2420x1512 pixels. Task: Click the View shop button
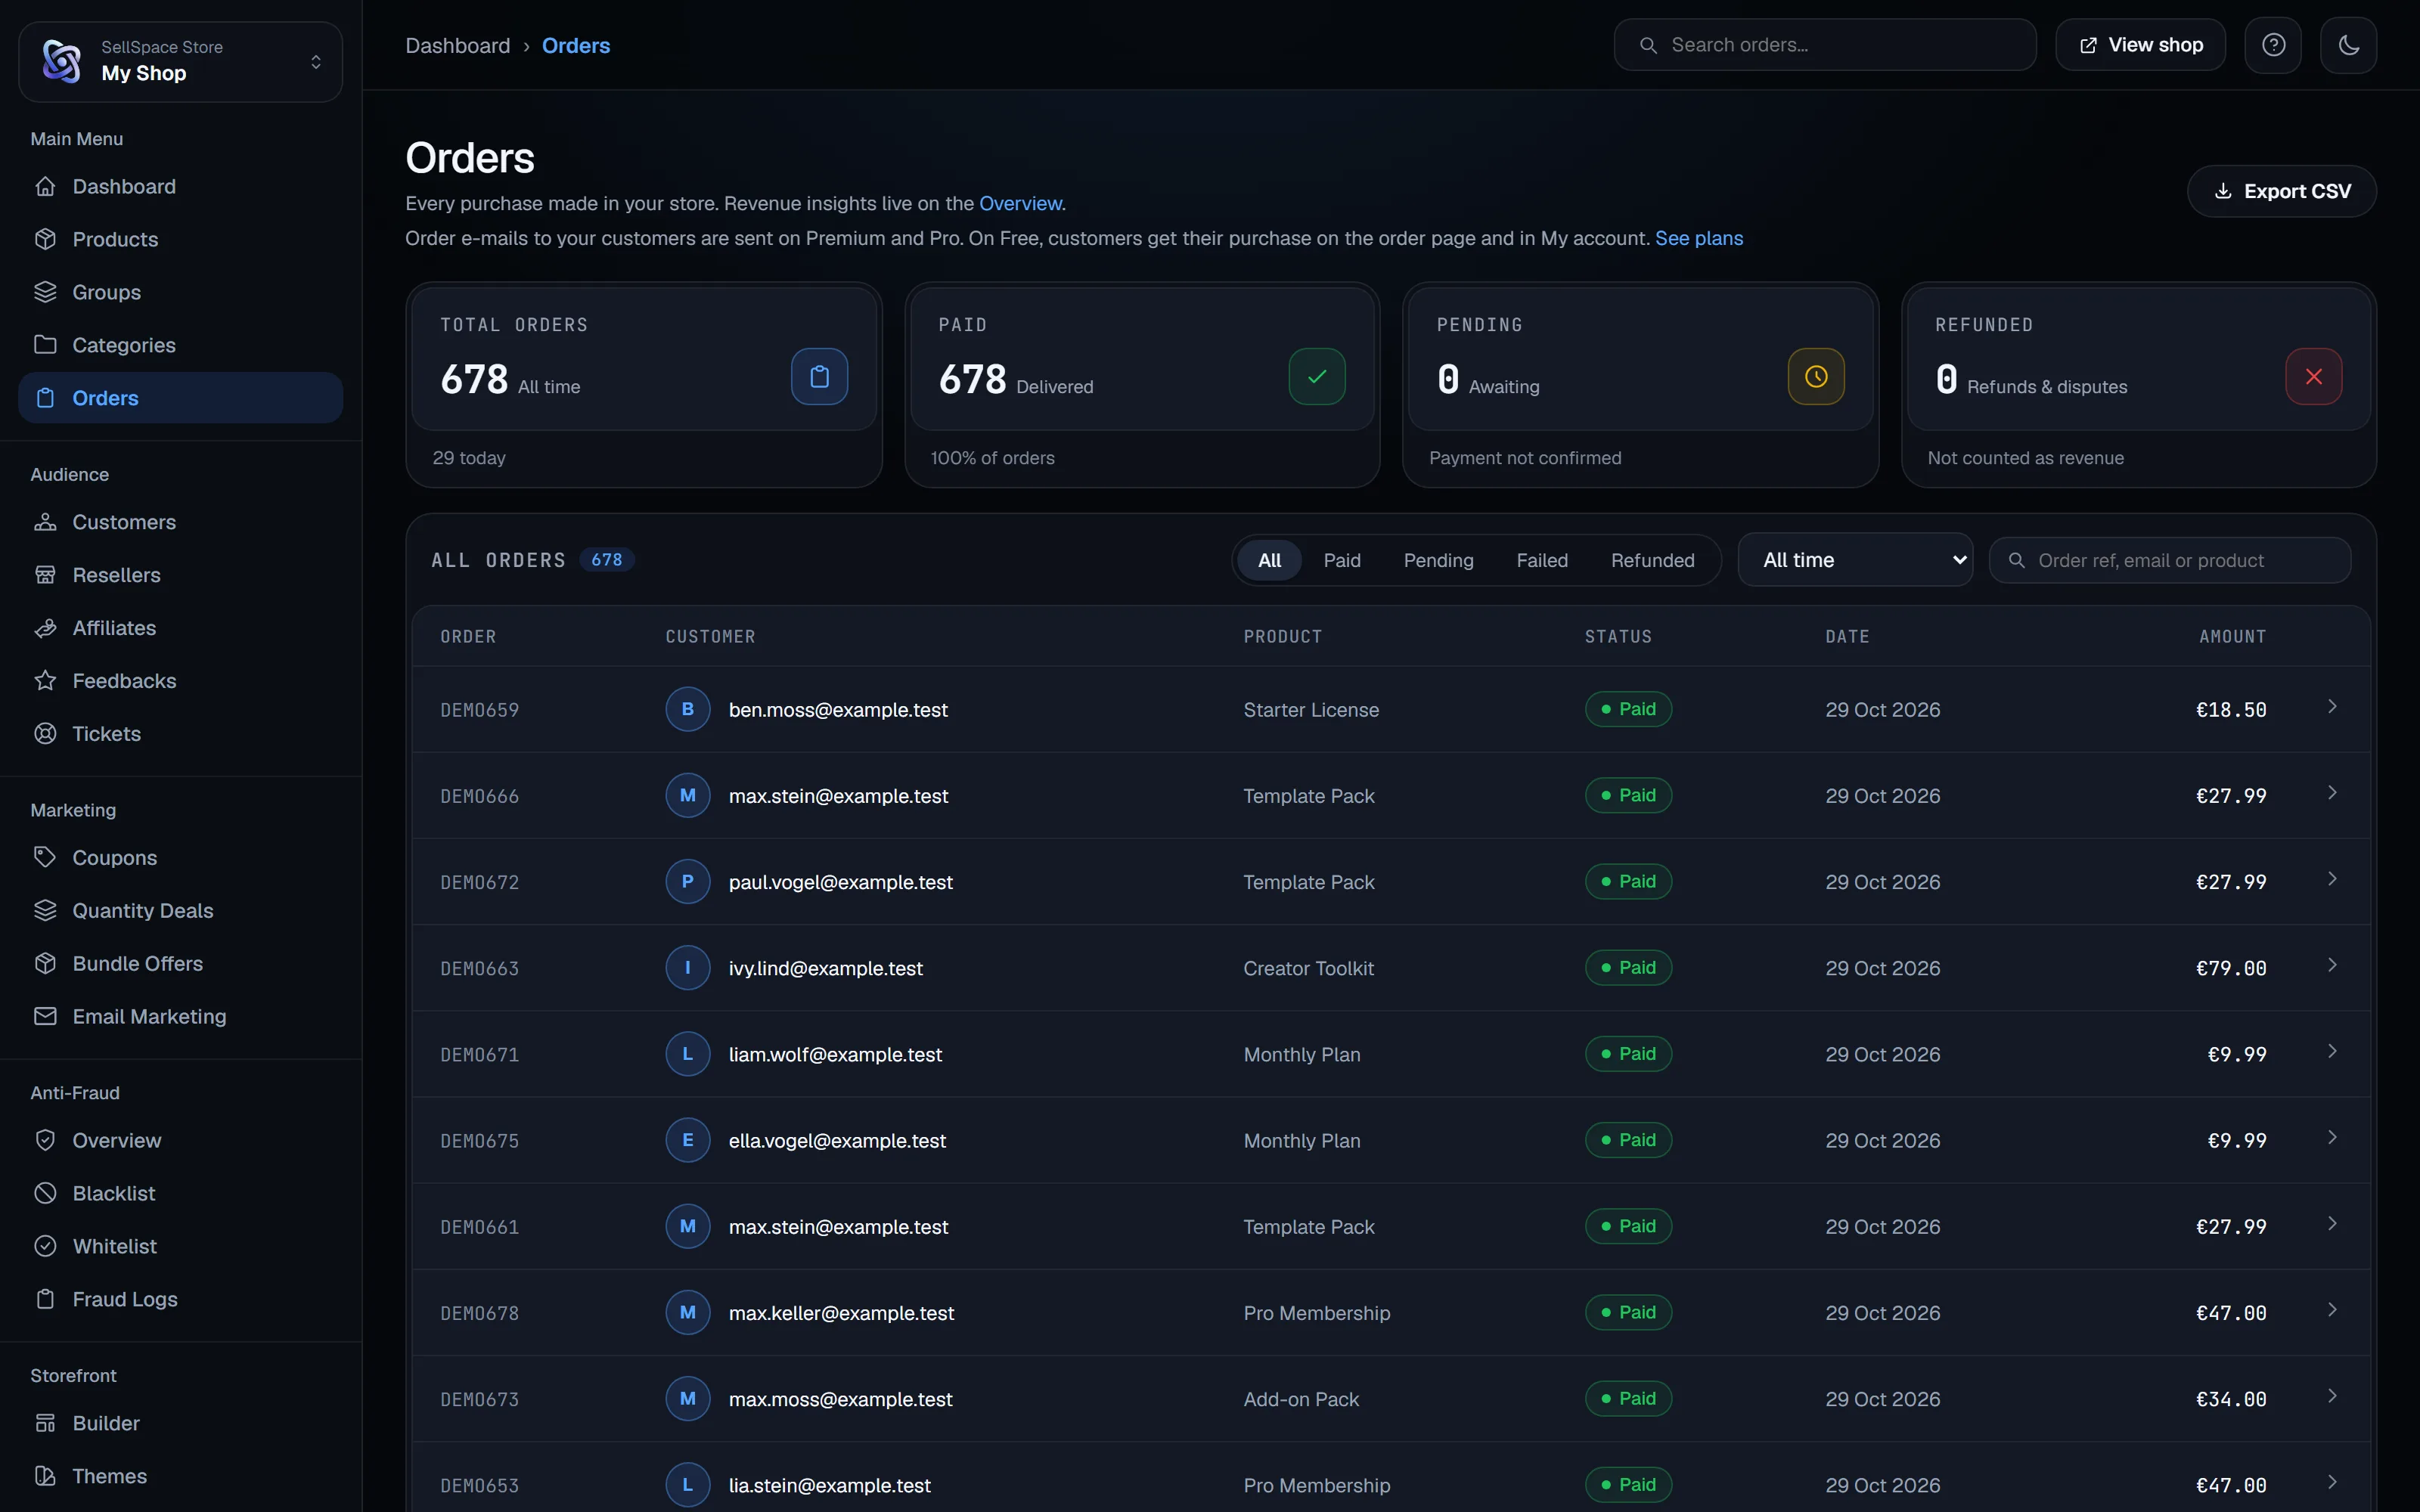pyautogui.click(x=2140, y=45)
